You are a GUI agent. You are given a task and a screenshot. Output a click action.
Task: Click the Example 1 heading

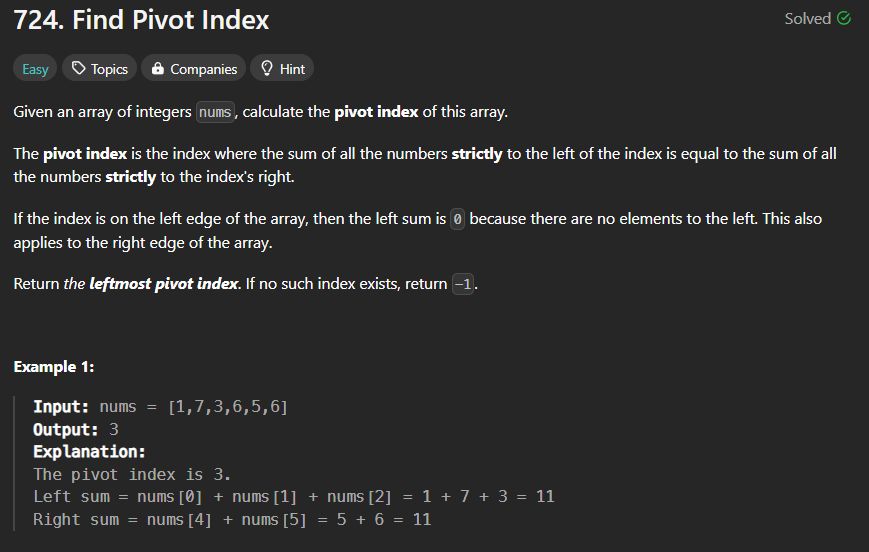pos(54,366)
